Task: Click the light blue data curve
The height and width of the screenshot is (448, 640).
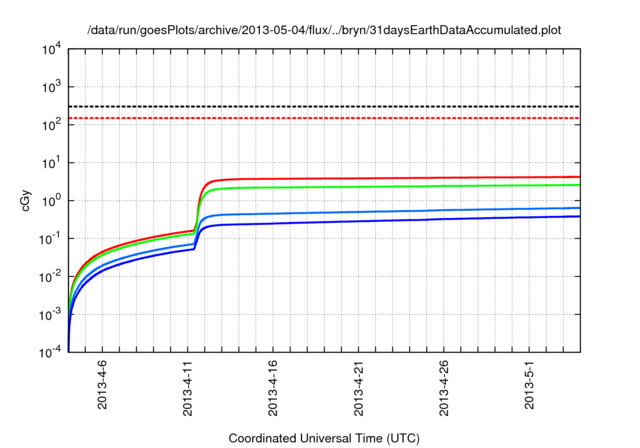Action: 400,212
